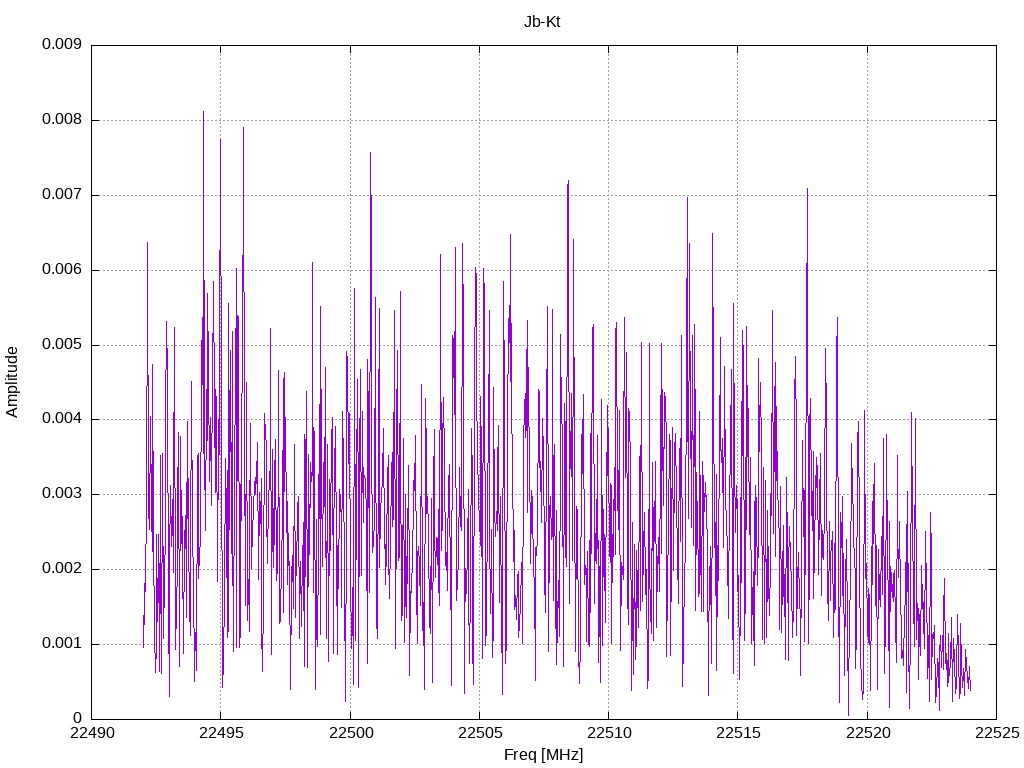Image resolution: width=1024 pixels, height=768 pixels.
Task: Click the x-axis tick label 22525
Action: tap(997, 733)
